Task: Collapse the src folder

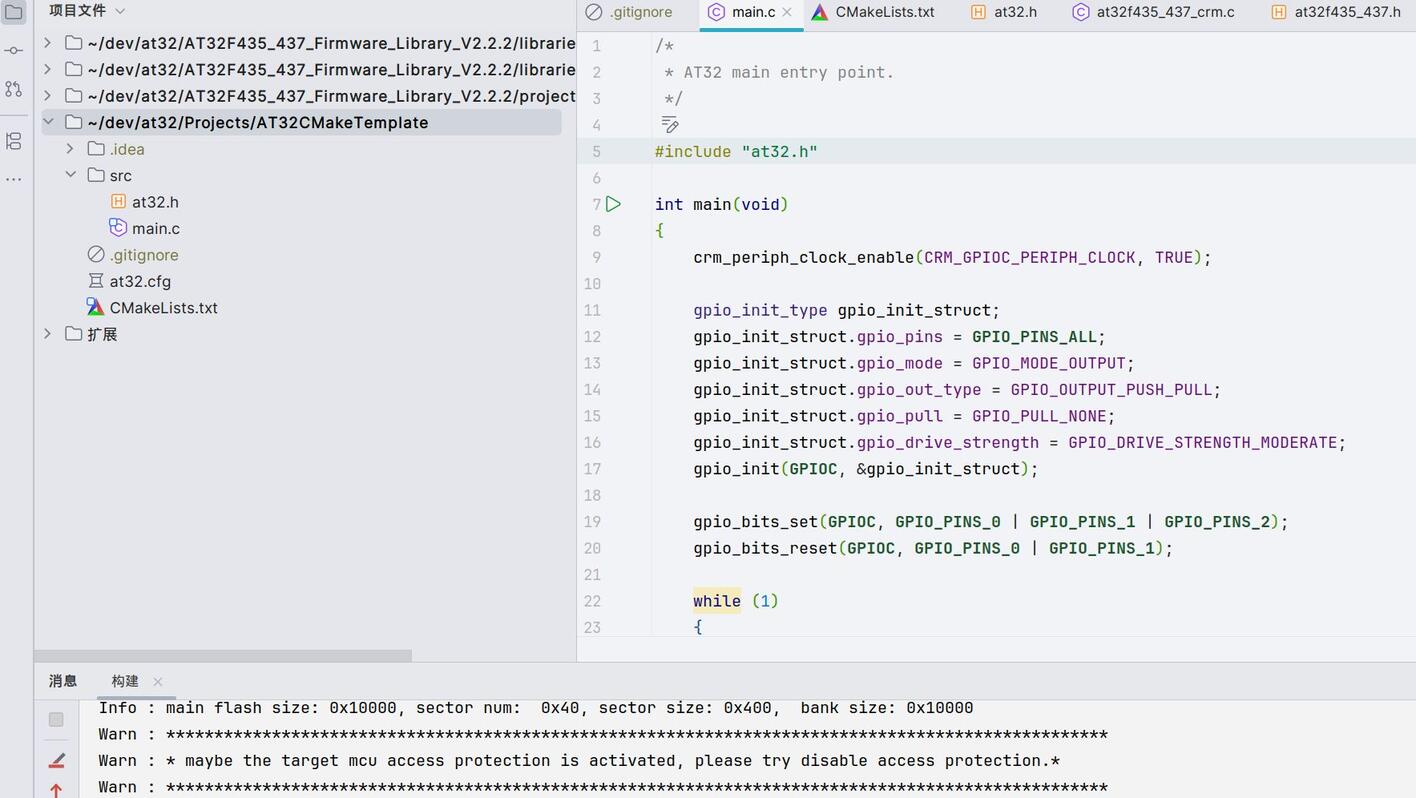Action: 70,175
